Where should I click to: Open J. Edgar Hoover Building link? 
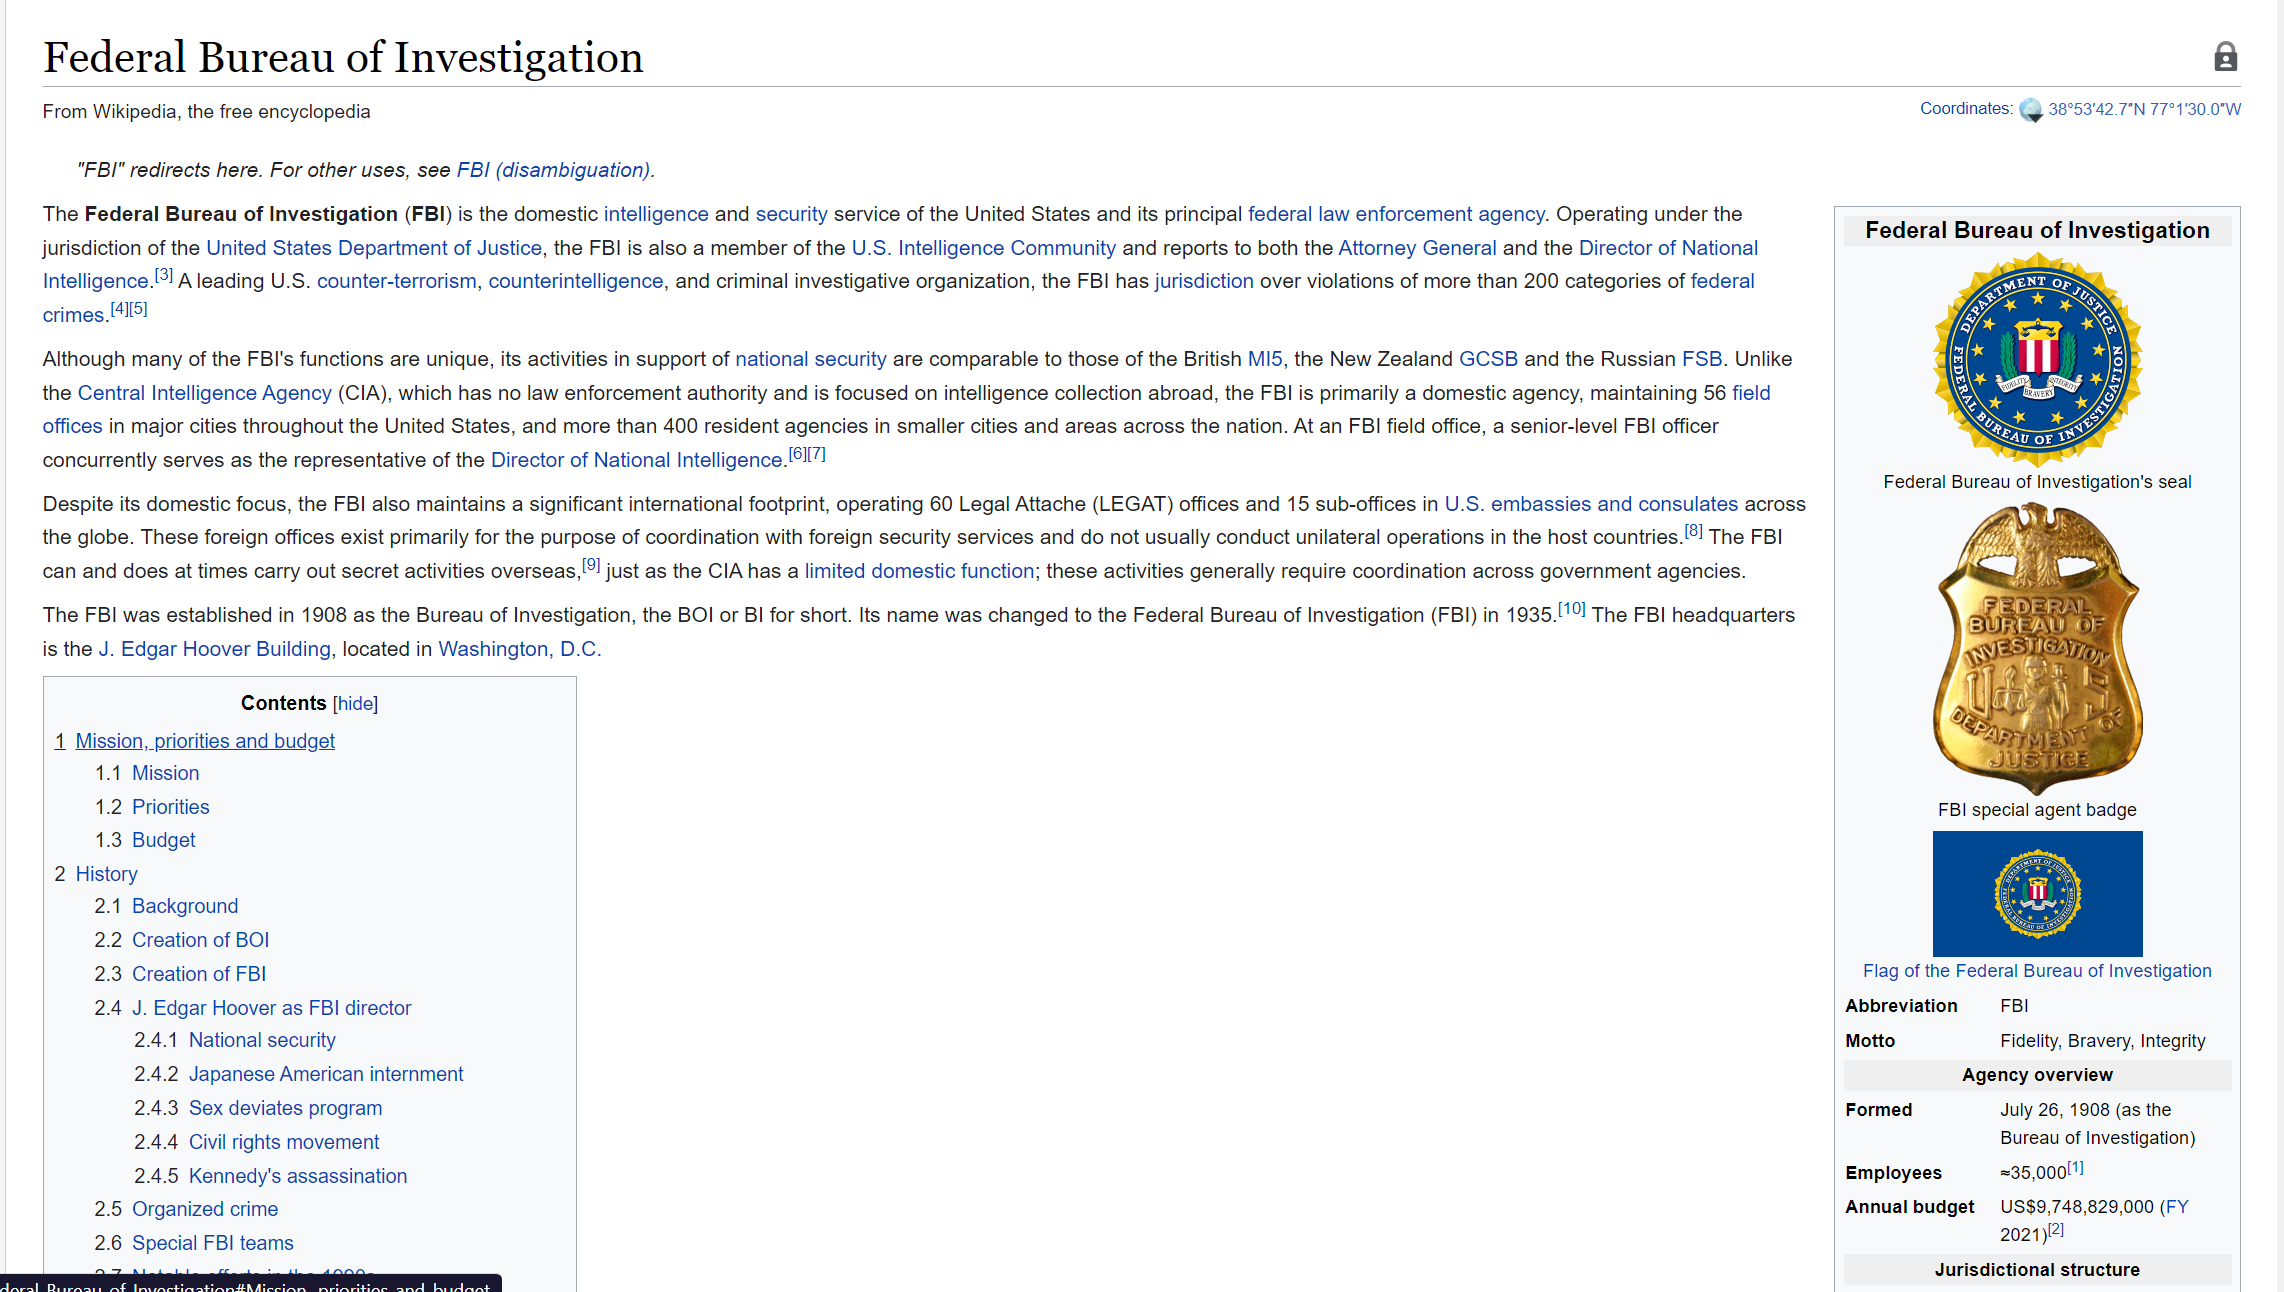point(214,649)
